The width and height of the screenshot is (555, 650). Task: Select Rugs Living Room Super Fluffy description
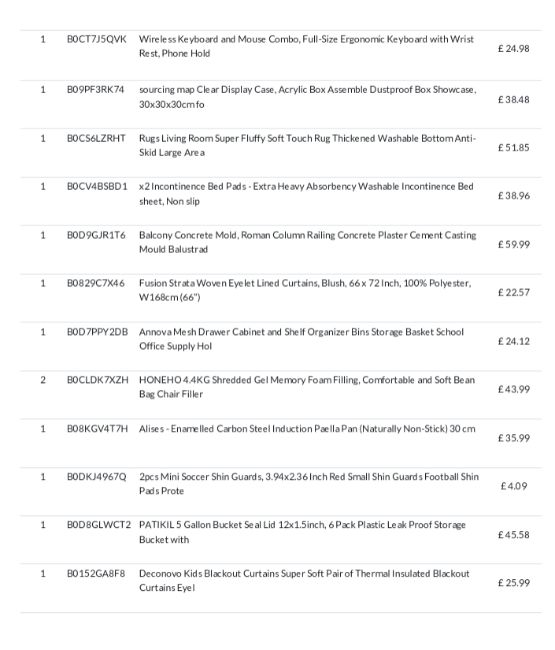(x=307, y=146)
